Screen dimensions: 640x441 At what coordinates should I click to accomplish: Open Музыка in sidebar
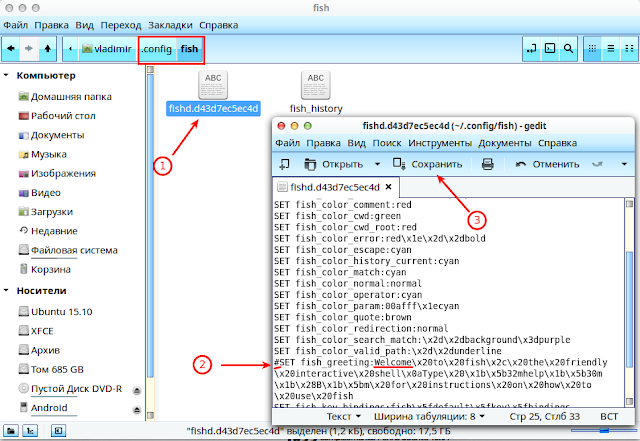(43, 154)
